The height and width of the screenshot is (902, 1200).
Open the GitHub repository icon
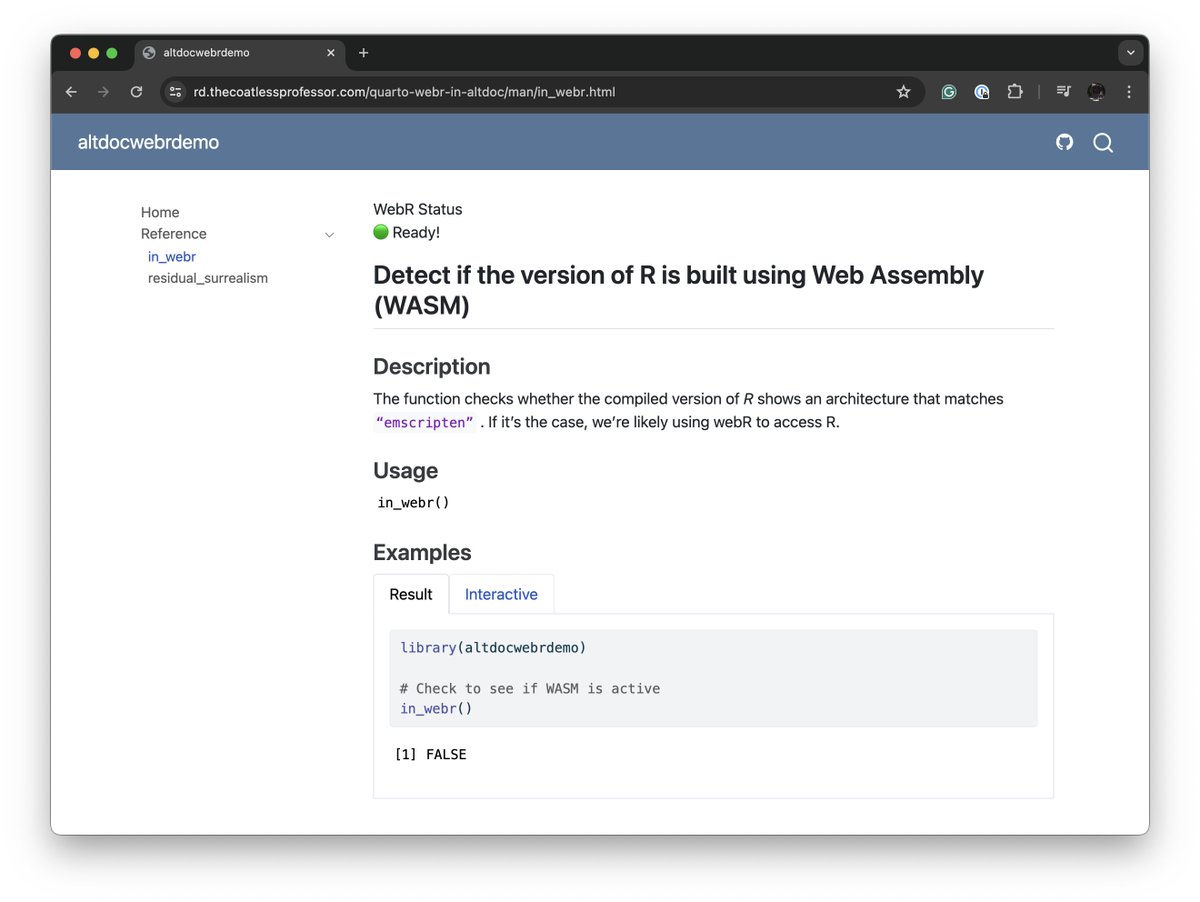[x=1064, y=142]
